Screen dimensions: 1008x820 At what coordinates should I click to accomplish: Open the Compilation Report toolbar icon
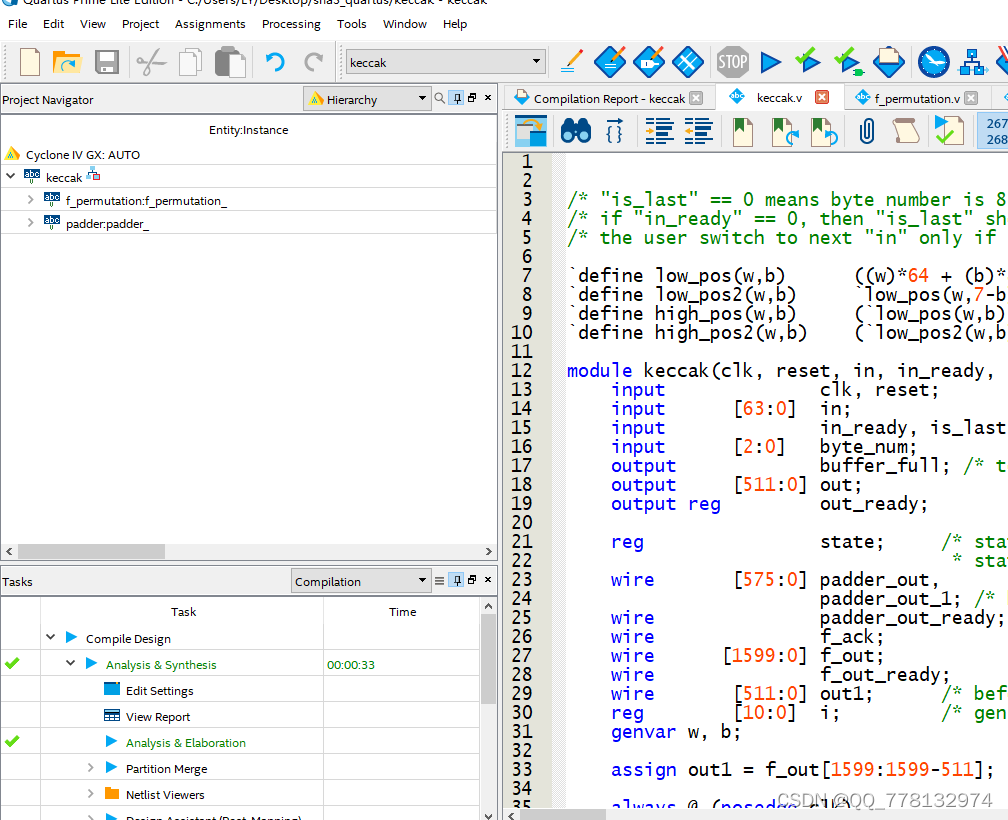point(889,62)
